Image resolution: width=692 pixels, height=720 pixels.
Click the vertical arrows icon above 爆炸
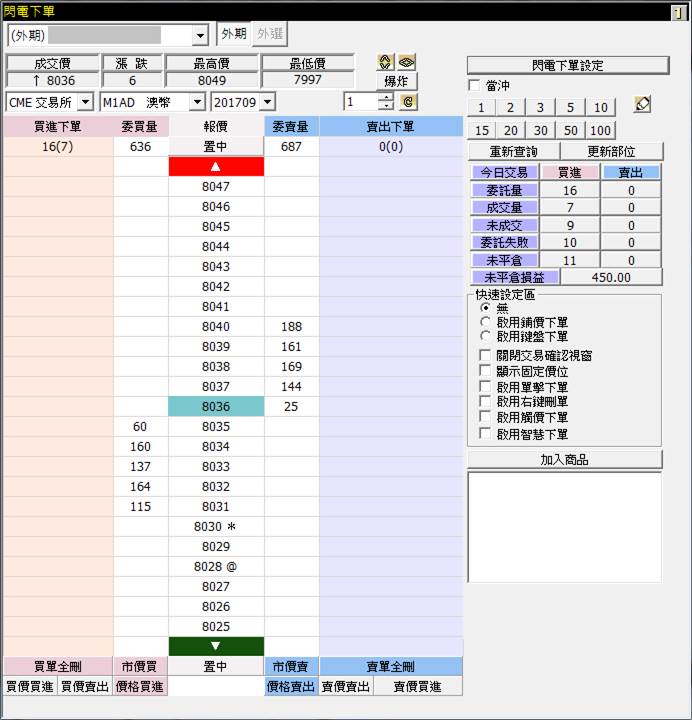385,62
